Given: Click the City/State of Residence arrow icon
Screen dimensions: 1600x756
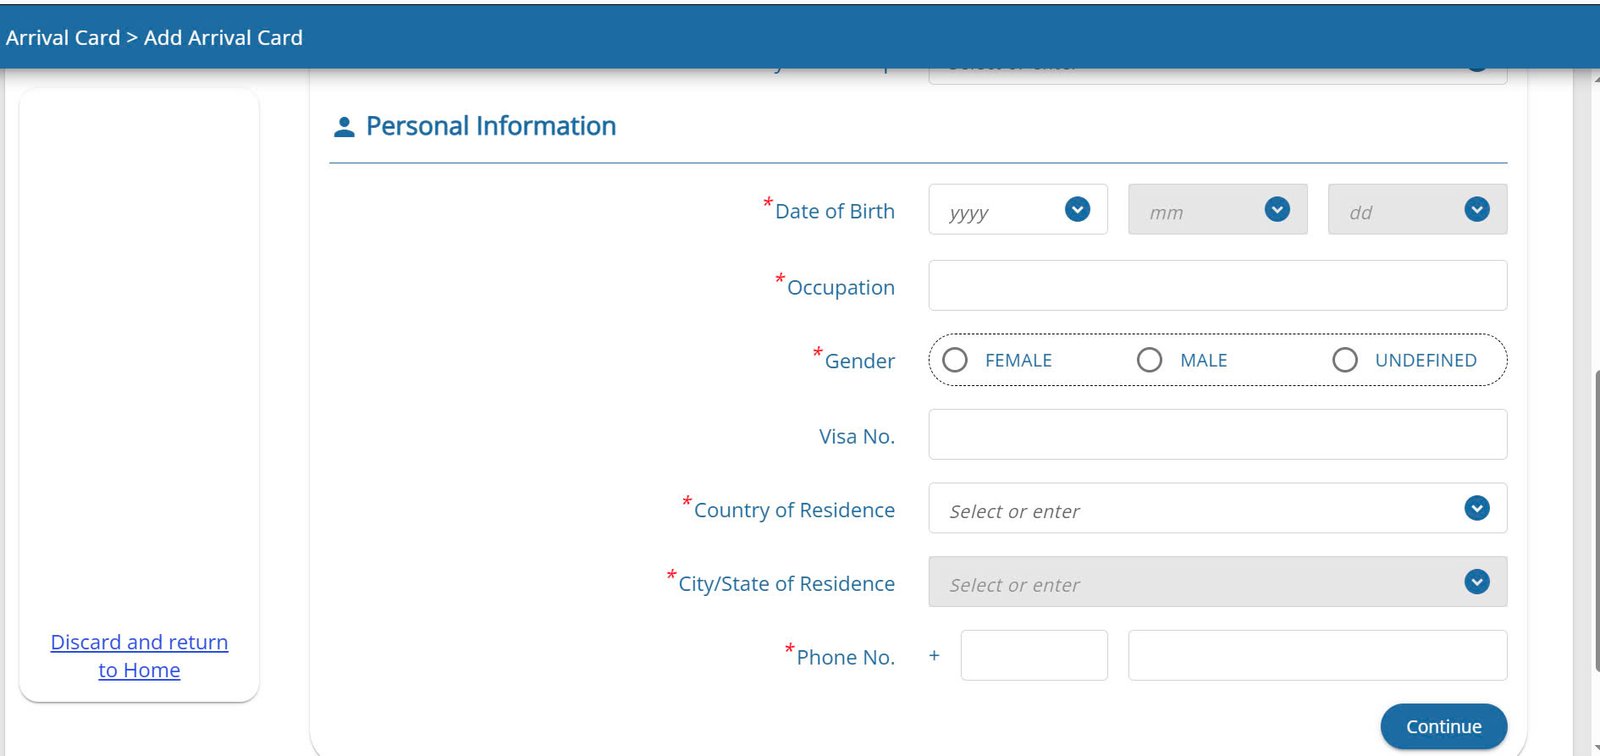Looking at the screenshot, I should pyautogui.click(x=1477, y=582).
